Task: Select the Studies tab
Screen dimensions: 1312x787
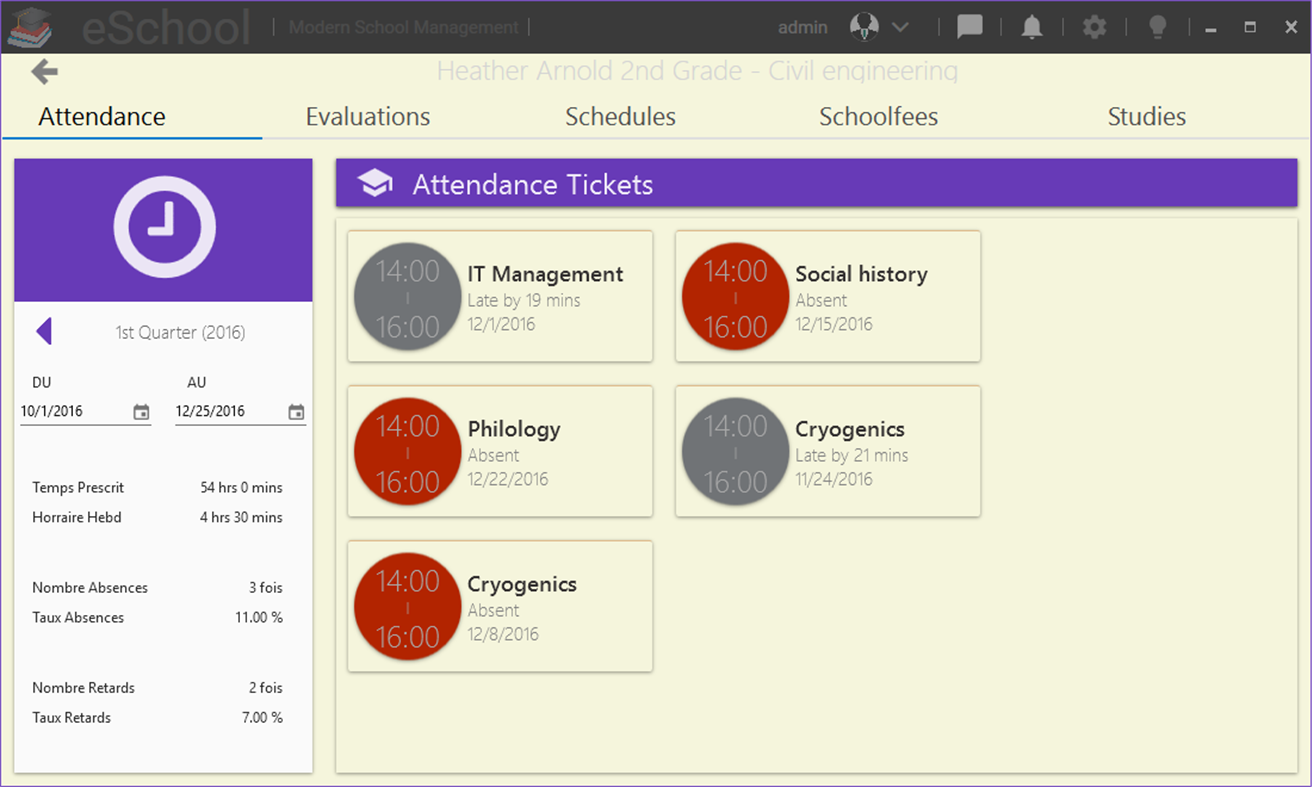Action: [x=1146, y=116]
